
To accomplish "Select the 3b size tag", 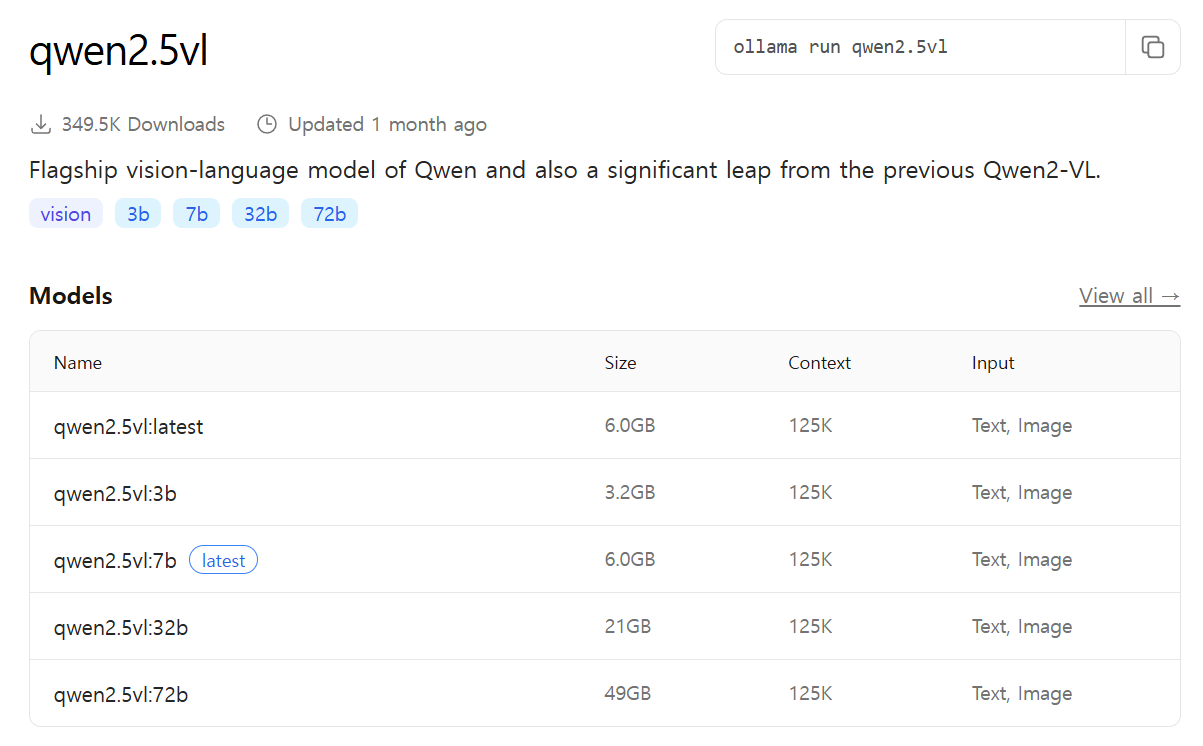I will (138, 214).
